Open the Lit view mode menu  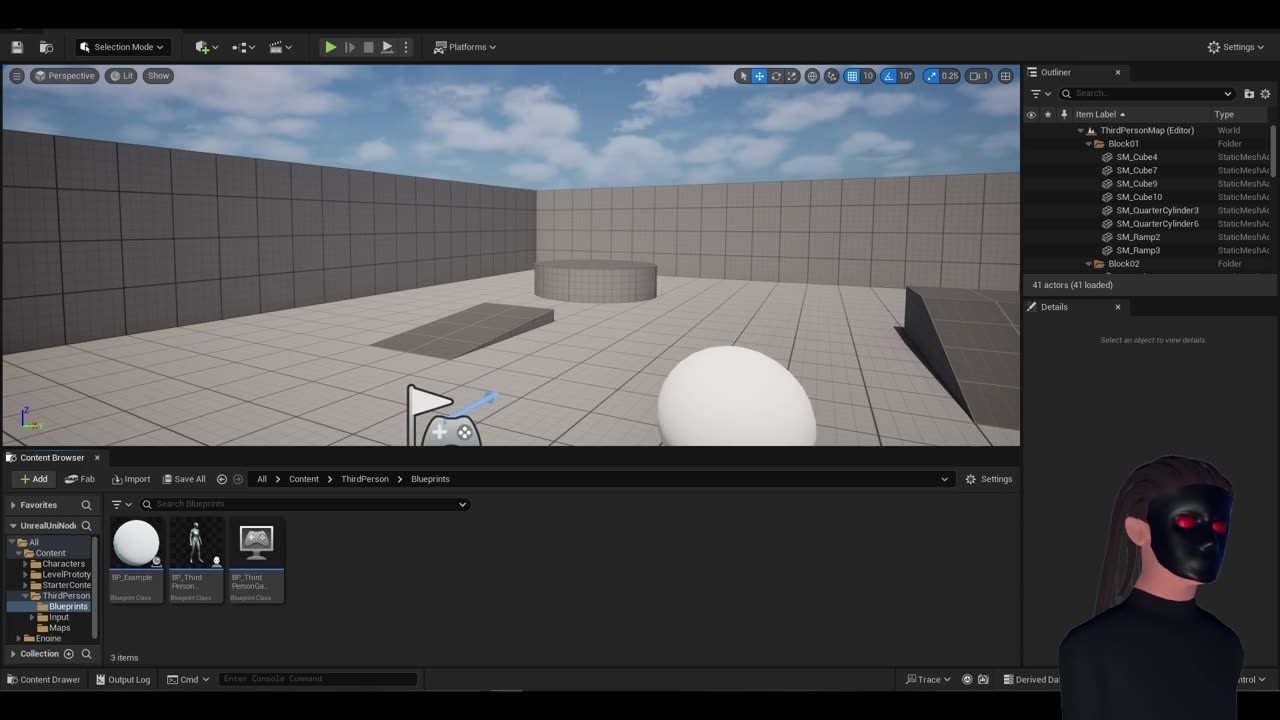(122, 76)
